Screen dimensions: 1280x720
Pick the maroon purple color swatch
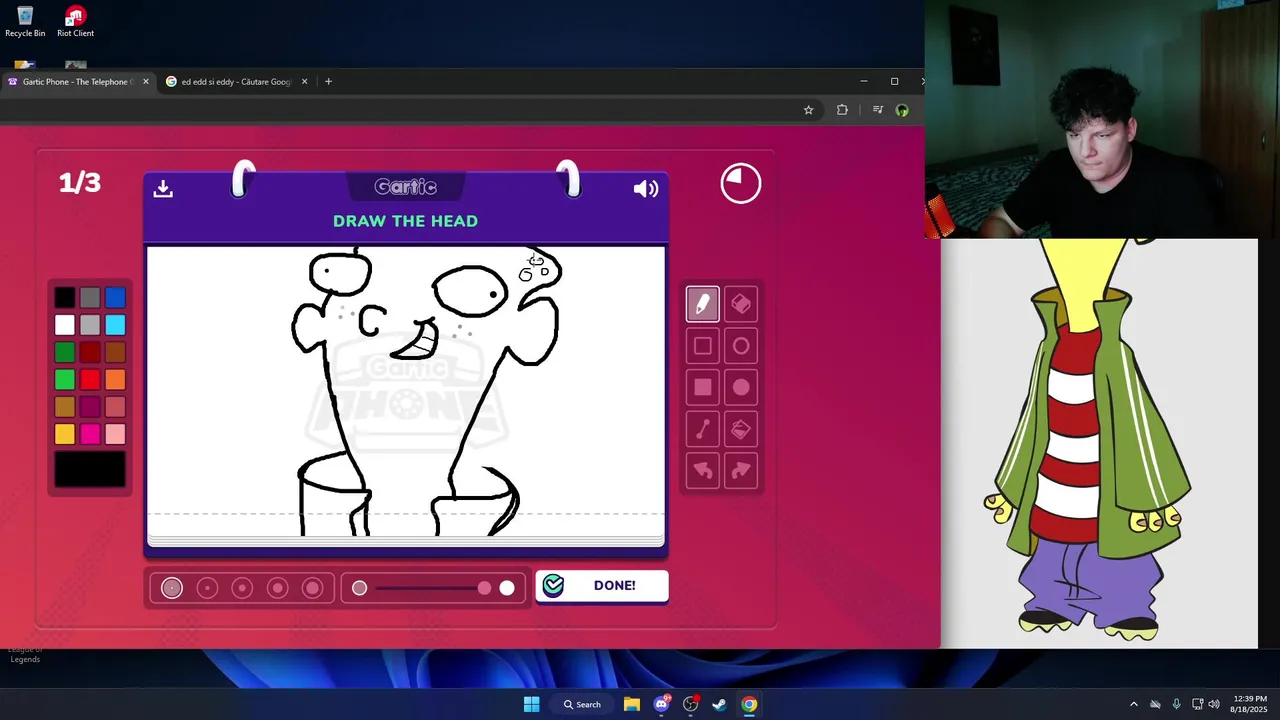pos(90,407)
